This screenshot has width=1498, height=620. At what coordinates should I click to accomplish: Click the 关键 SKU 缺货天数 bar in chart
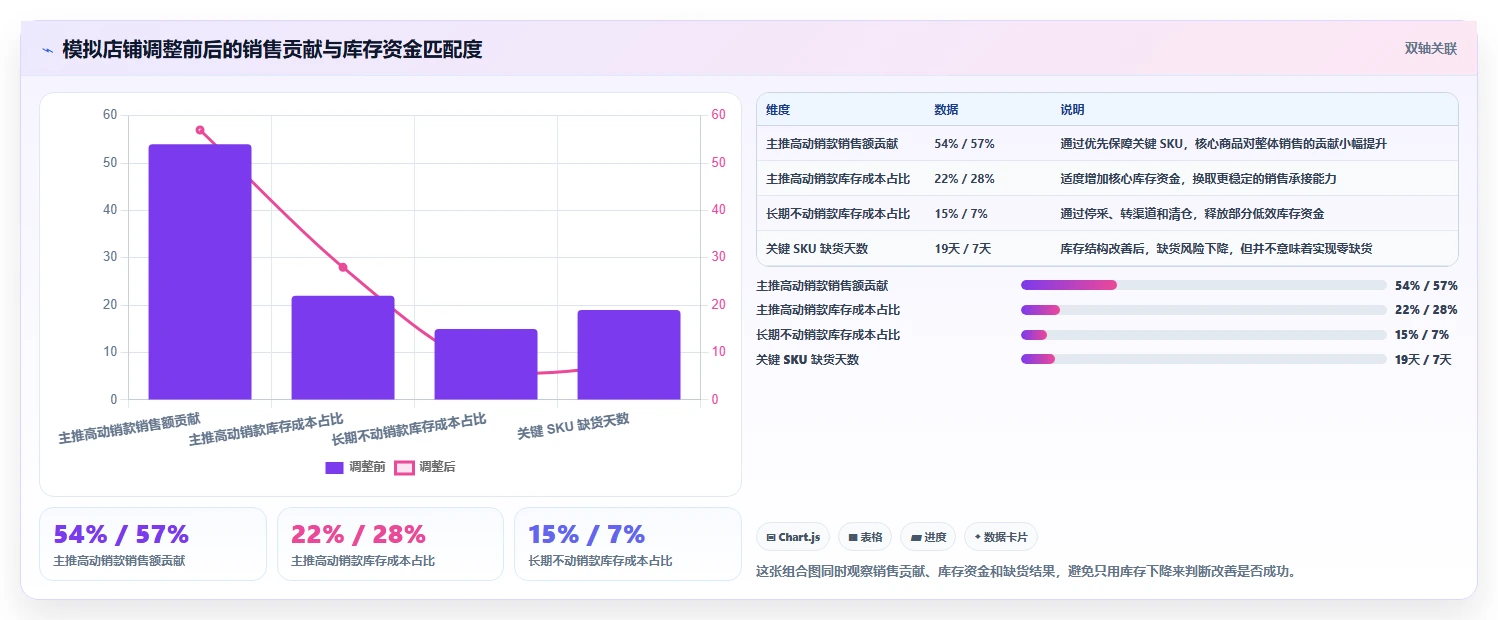(x=629, y=355)
